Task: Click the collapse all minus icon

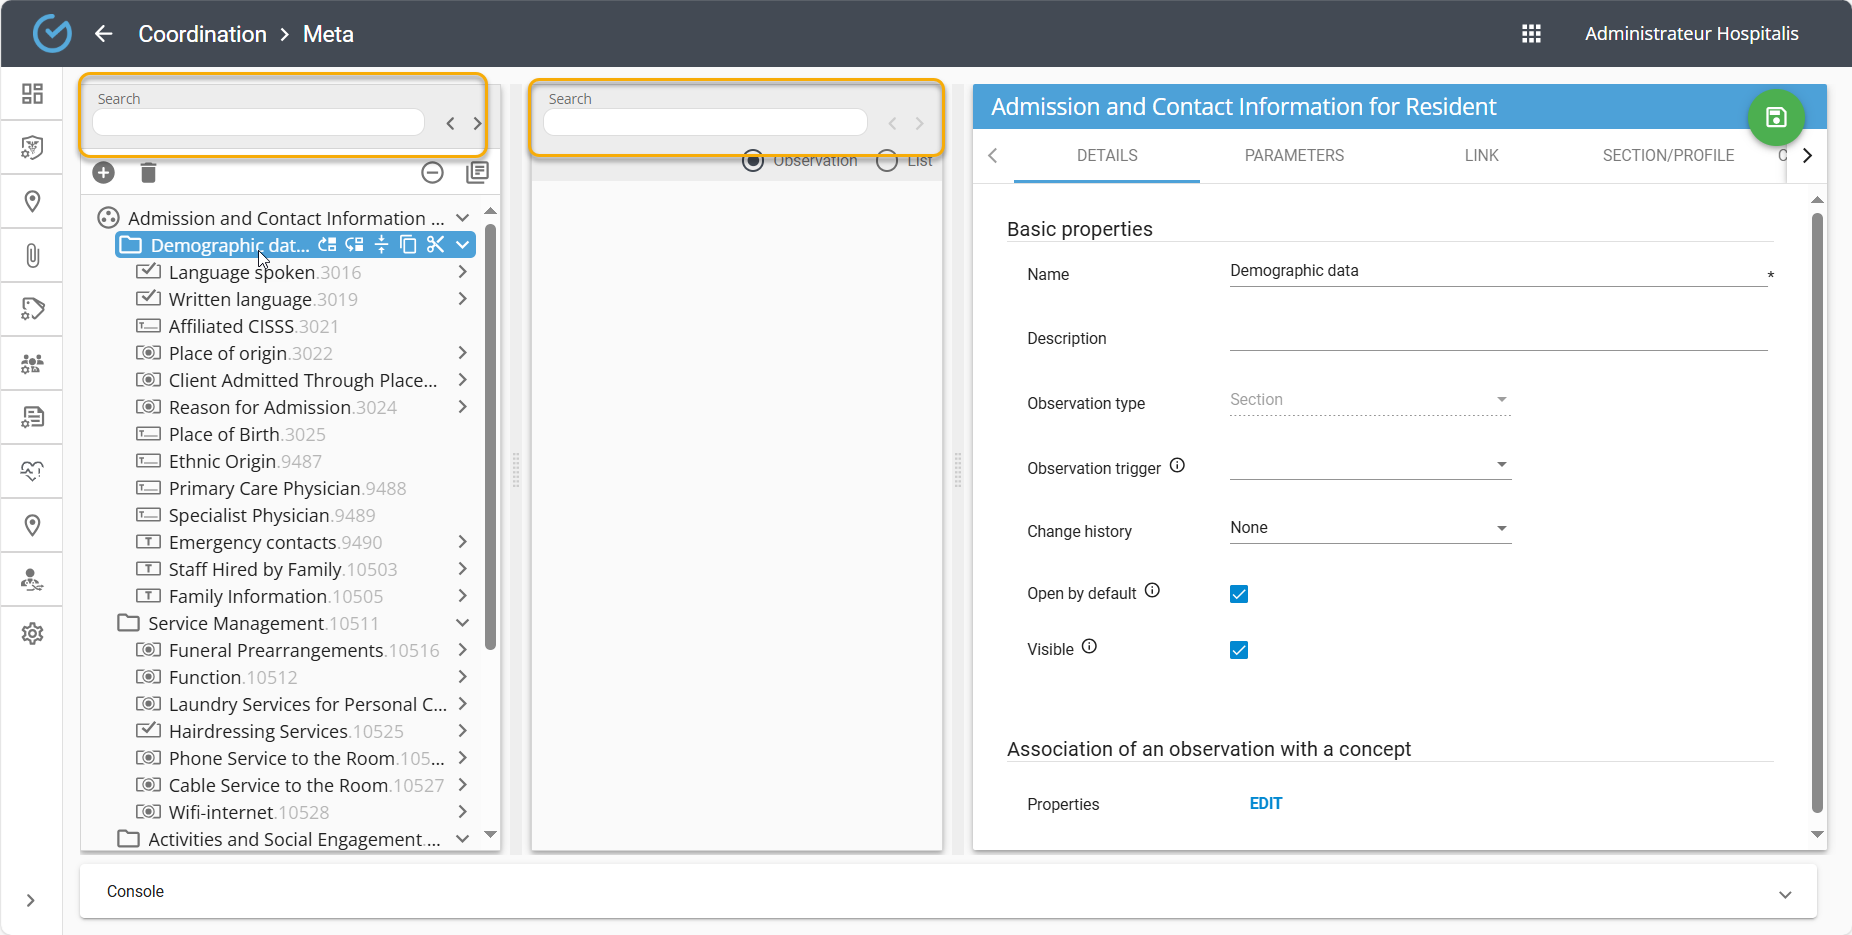Action: click(x=432, y=173)
